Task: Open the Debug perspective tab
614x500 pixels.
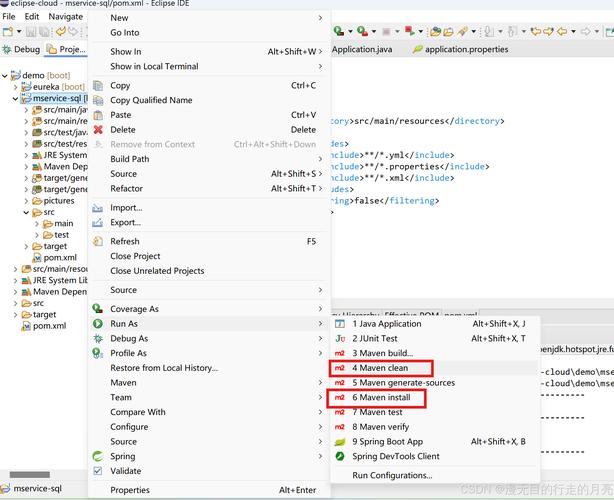Action: 21,49
